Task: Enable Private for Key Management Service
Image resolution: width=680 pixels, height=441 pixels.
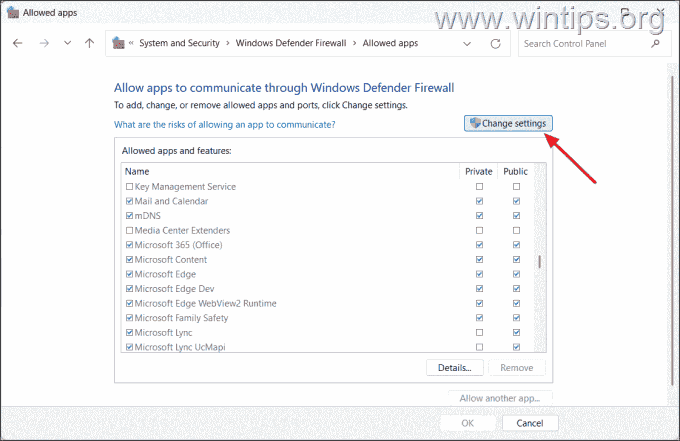Action: click(479, 186)
